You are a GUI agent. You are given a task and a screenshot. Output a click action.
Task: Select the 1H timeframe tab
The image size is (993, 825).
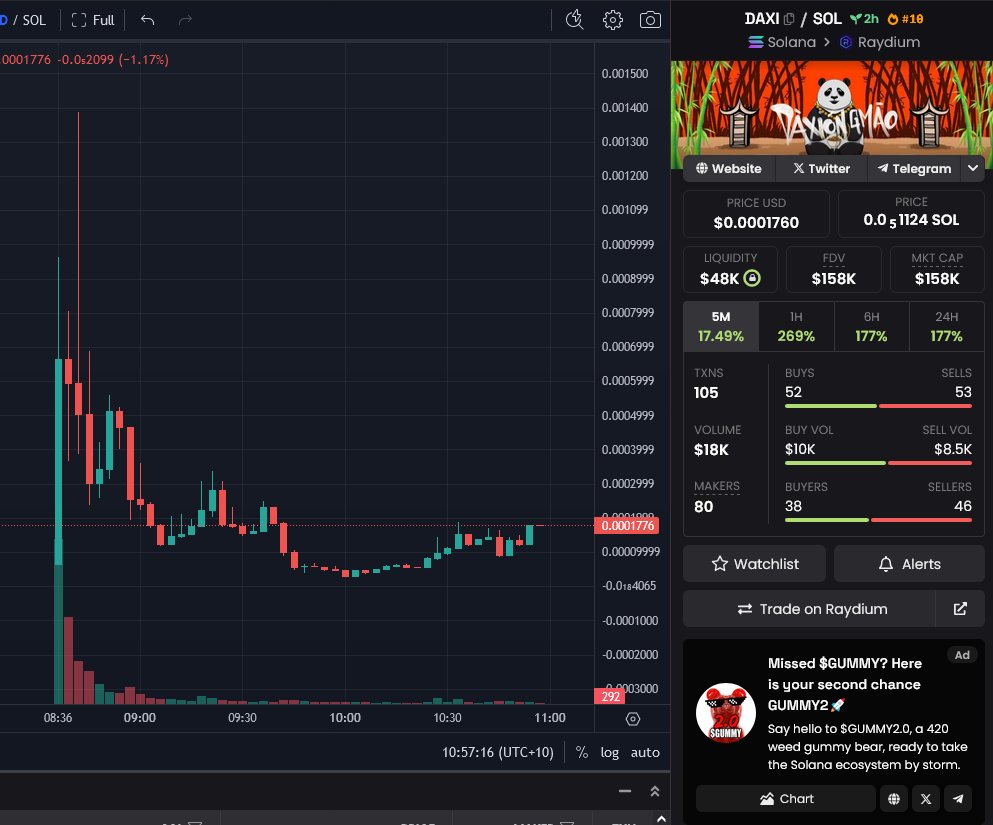pos(796,326)
